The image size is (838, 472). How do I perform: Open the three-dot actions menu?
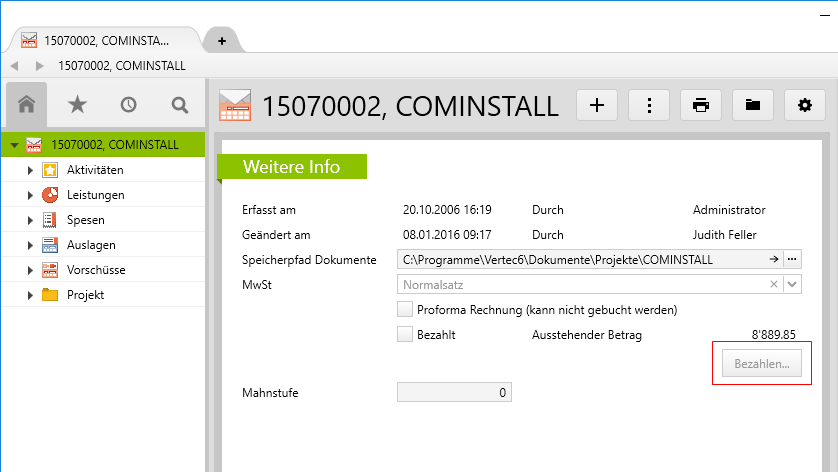[x=649, y=105]
